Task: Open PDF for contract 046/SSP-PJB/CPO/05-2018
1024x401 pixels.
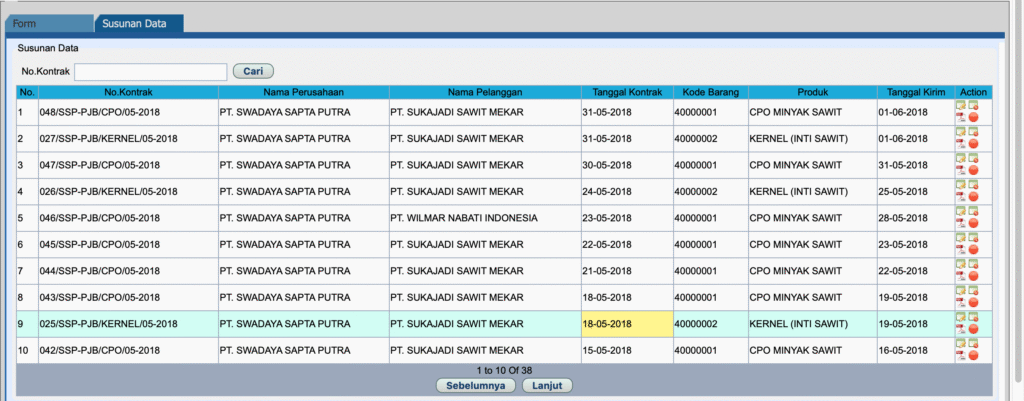Action: (x=961, y=223)
